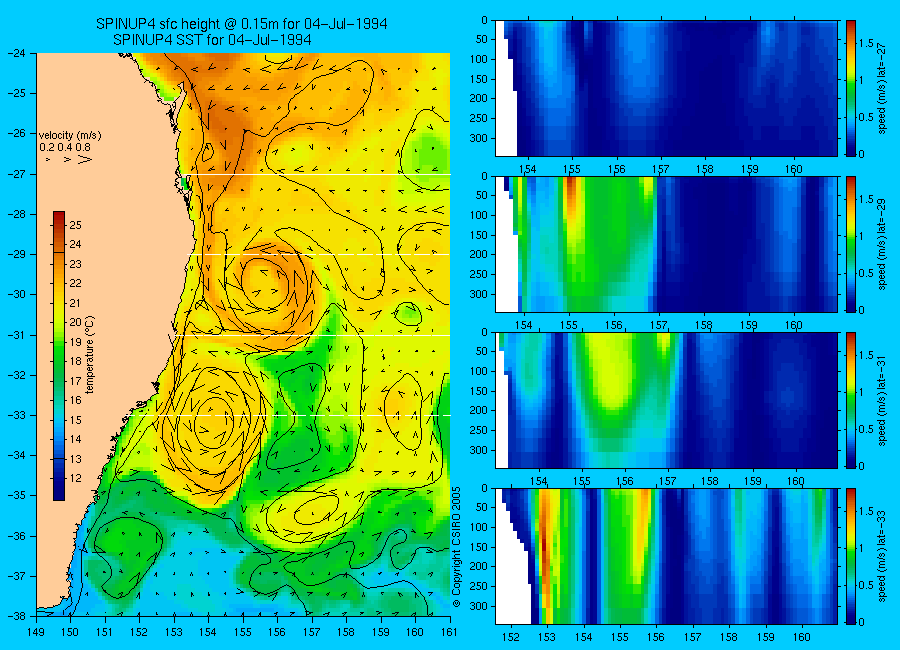Click the 'speed (m/s) lat=-33' label
The height and width of the screenshot is (650, 900).
coord(883,557)
